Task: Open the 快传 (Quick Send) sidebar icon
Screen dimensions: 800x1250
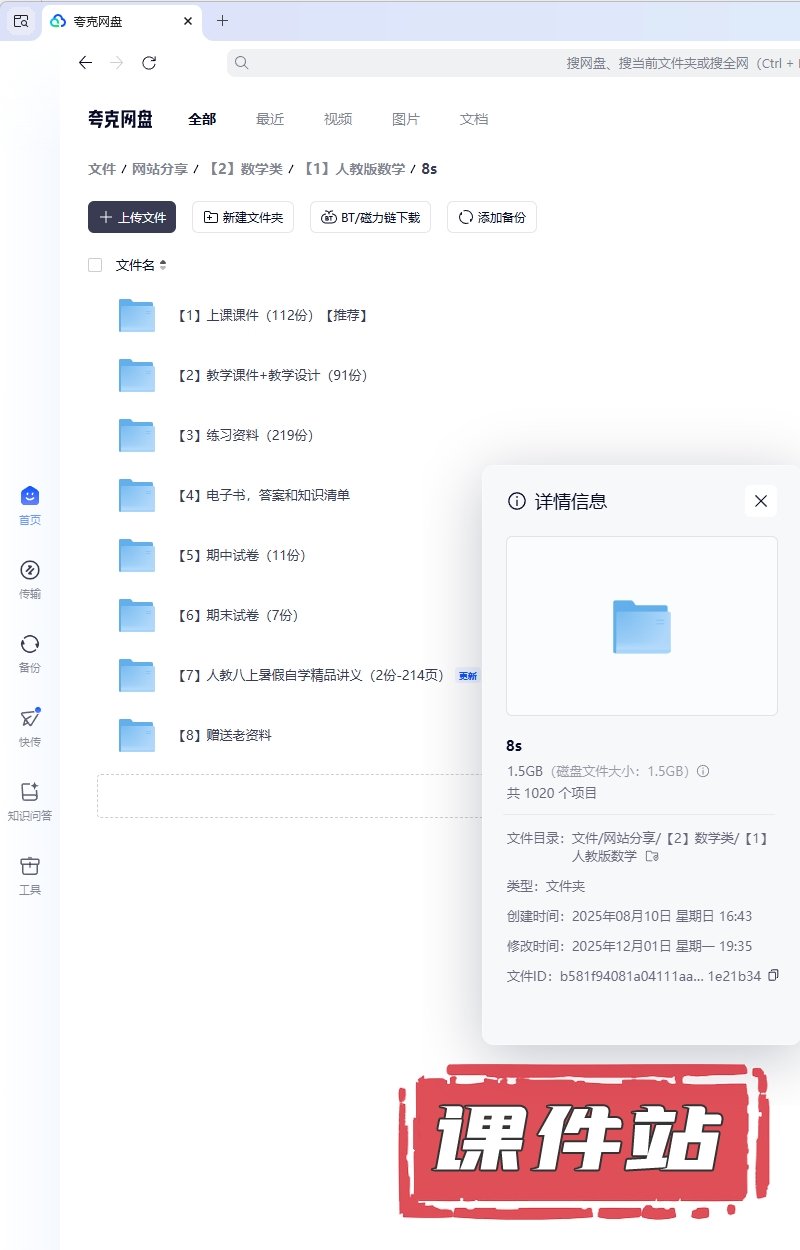Action: pos(30,718)
